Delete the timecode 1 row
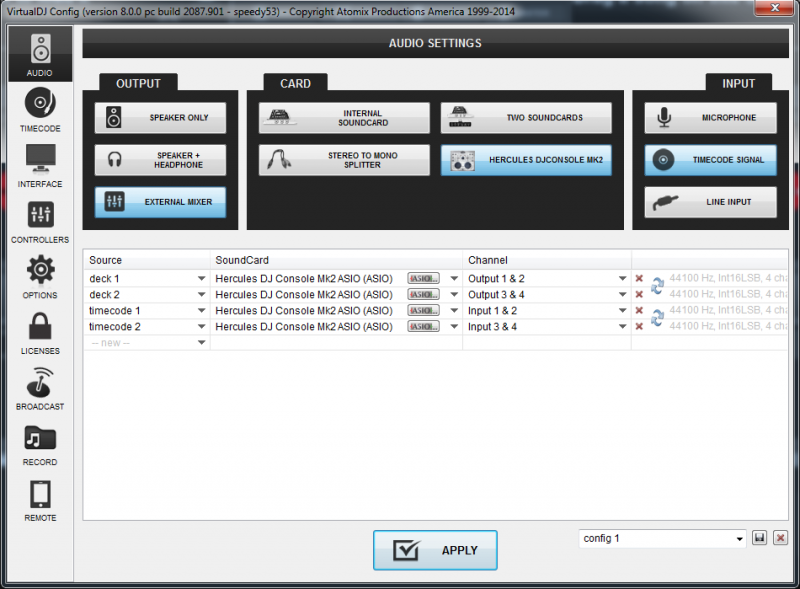800x589 pixels. 639,310
